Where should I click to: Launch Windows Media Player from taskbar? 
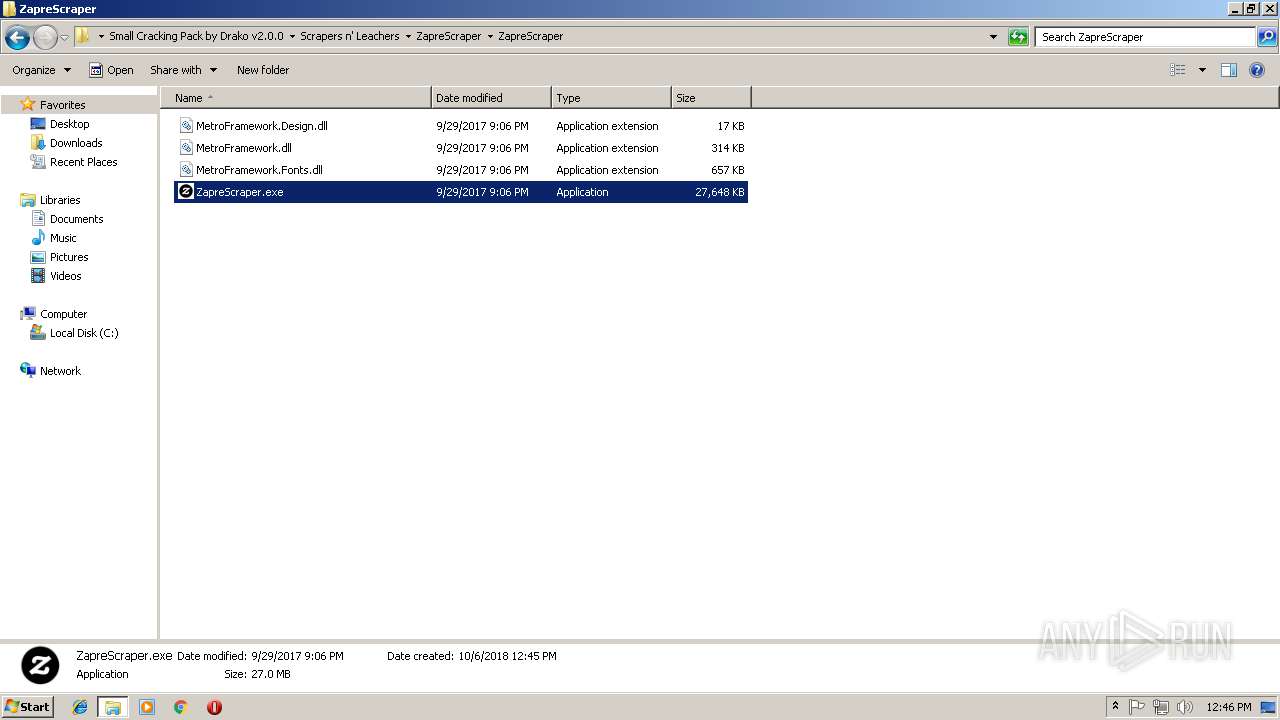(x=147, y=707)
